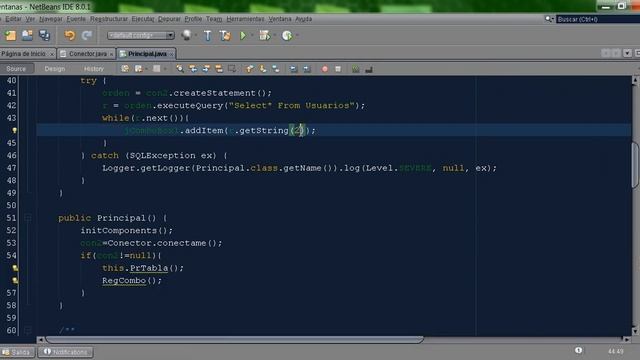Click the Find Selection magnifier icon

[180, 69]
